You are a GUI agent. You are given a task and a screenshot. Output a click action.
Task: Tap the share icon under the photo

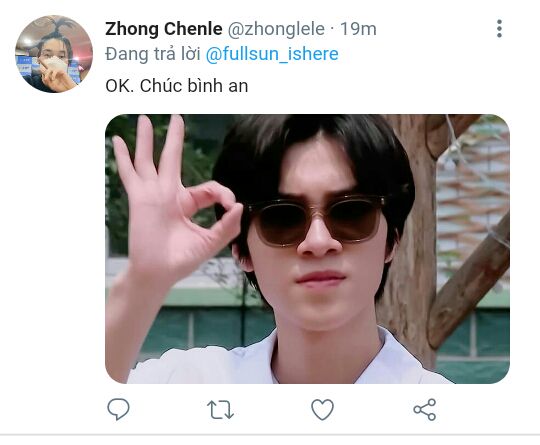pos(425,410)
